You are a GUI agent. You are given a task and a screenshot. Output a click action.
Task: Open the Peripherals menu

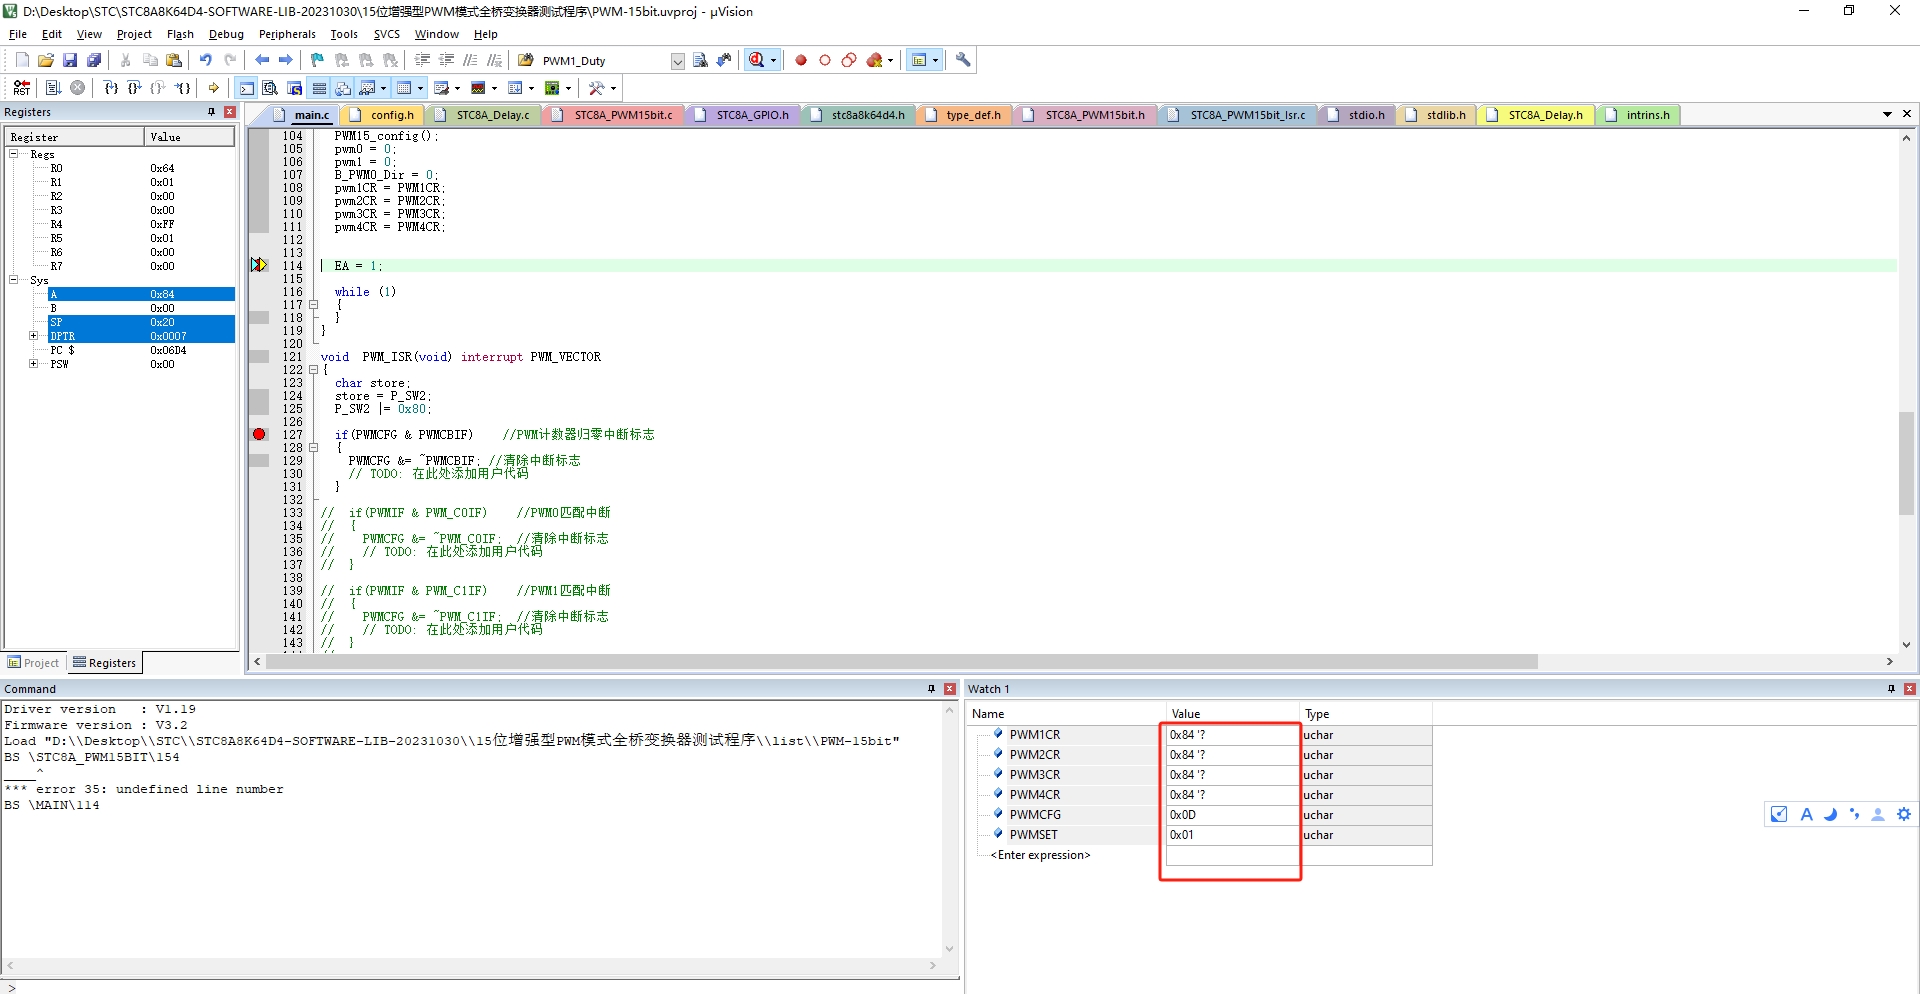pos(287,34)
